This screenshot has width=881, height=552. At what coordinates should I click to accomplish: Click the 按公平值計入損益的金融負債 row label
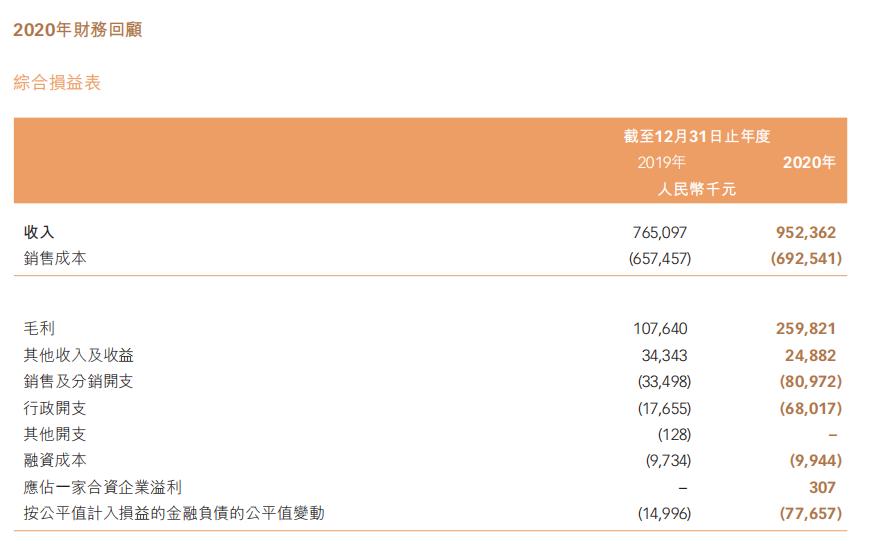coord(174,513)
